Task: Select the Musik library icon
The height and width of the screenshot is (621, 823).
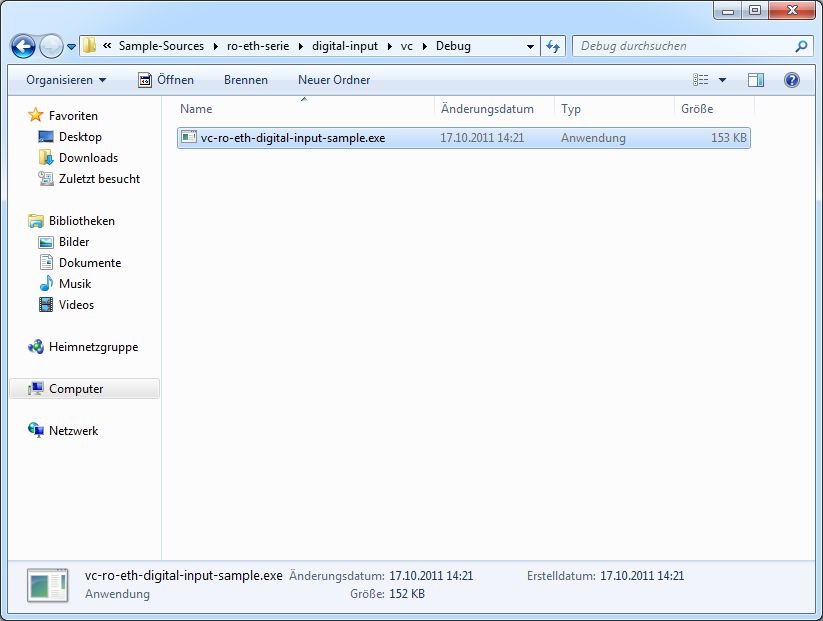Action: point(46,284)
